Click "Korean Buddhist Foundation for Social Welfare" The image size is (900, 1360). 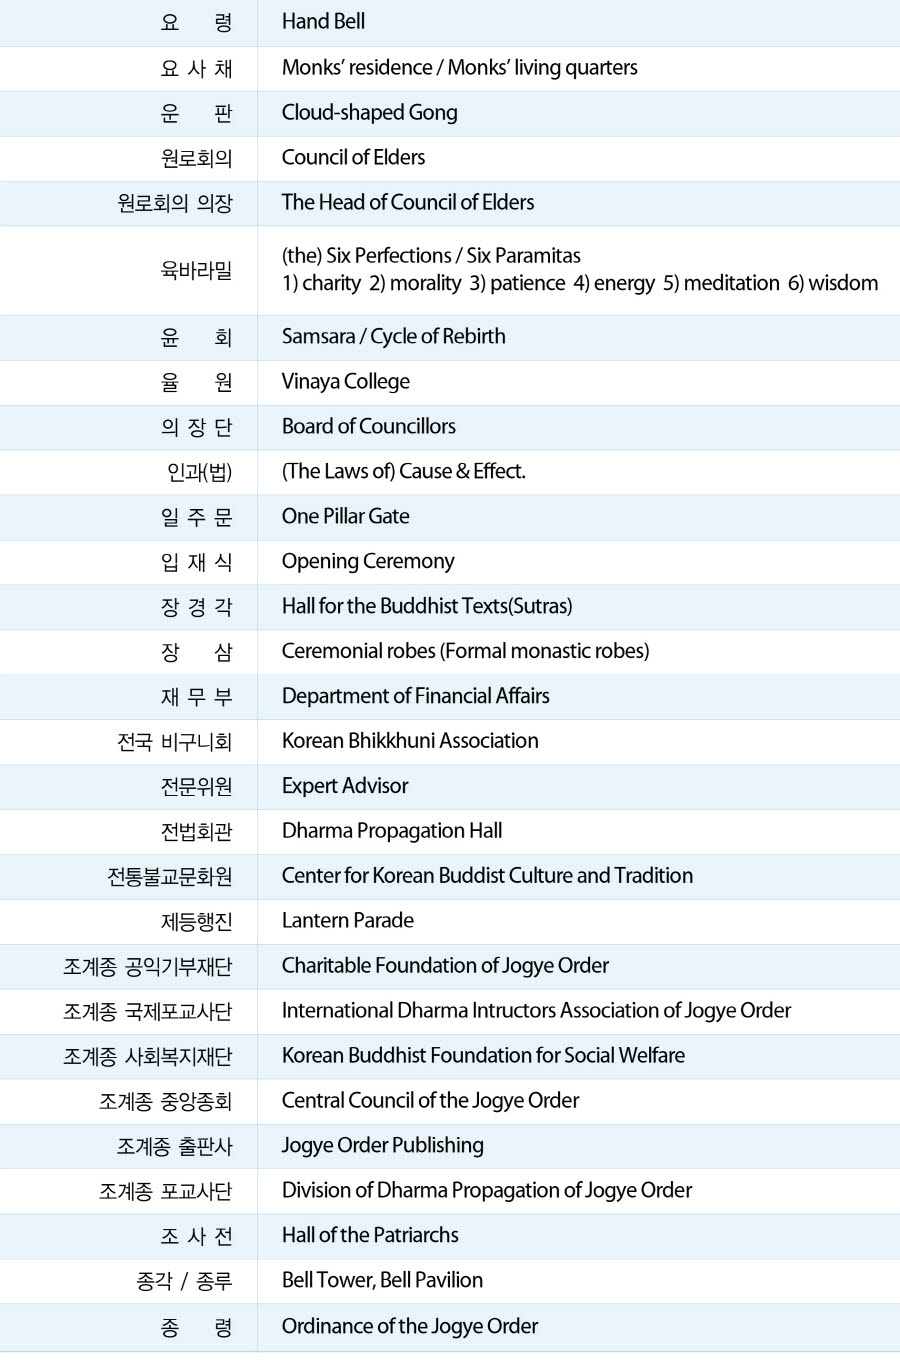pyautogui.click(x=483, y=1057)
